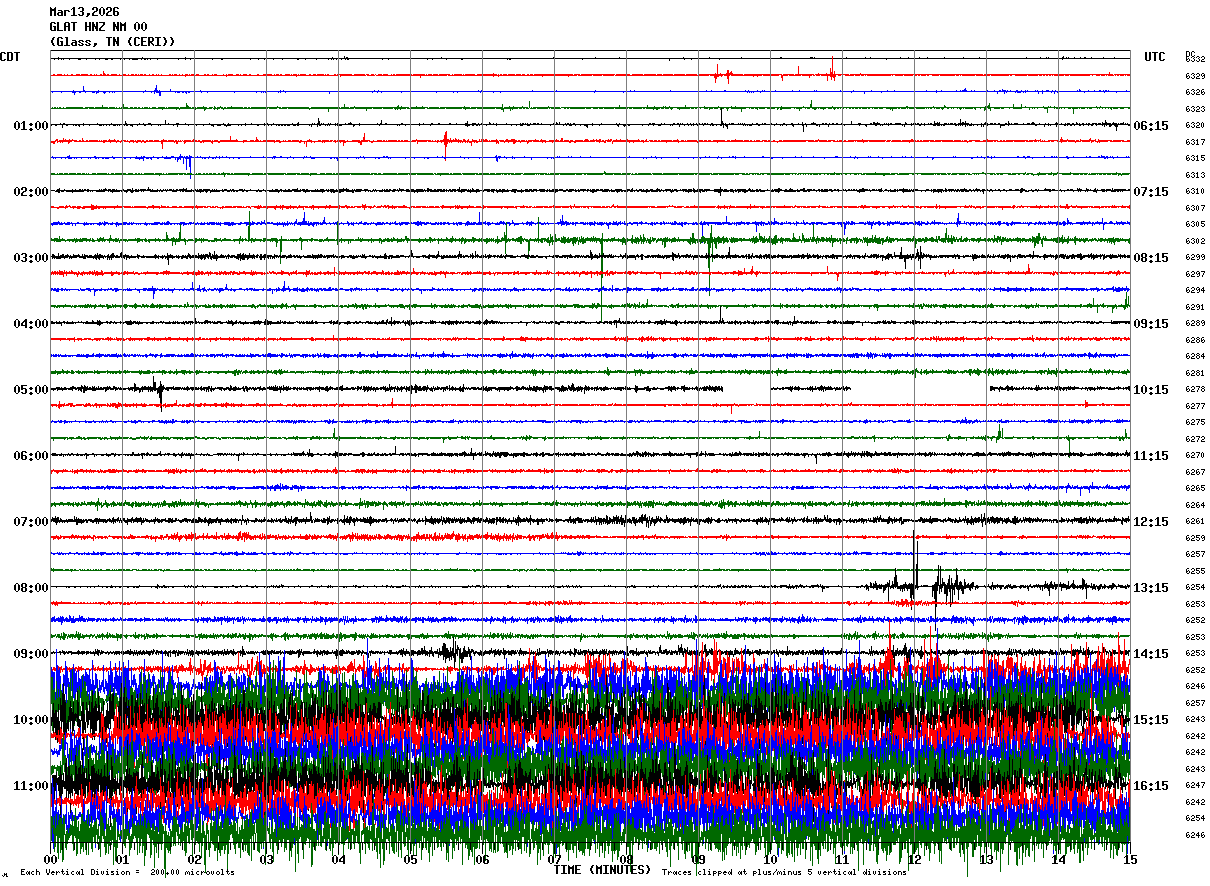Image resolution: width=1210 pixels, height=886 pixels.
Task: Click the "03:00" CDT time label
Action: 31,258
